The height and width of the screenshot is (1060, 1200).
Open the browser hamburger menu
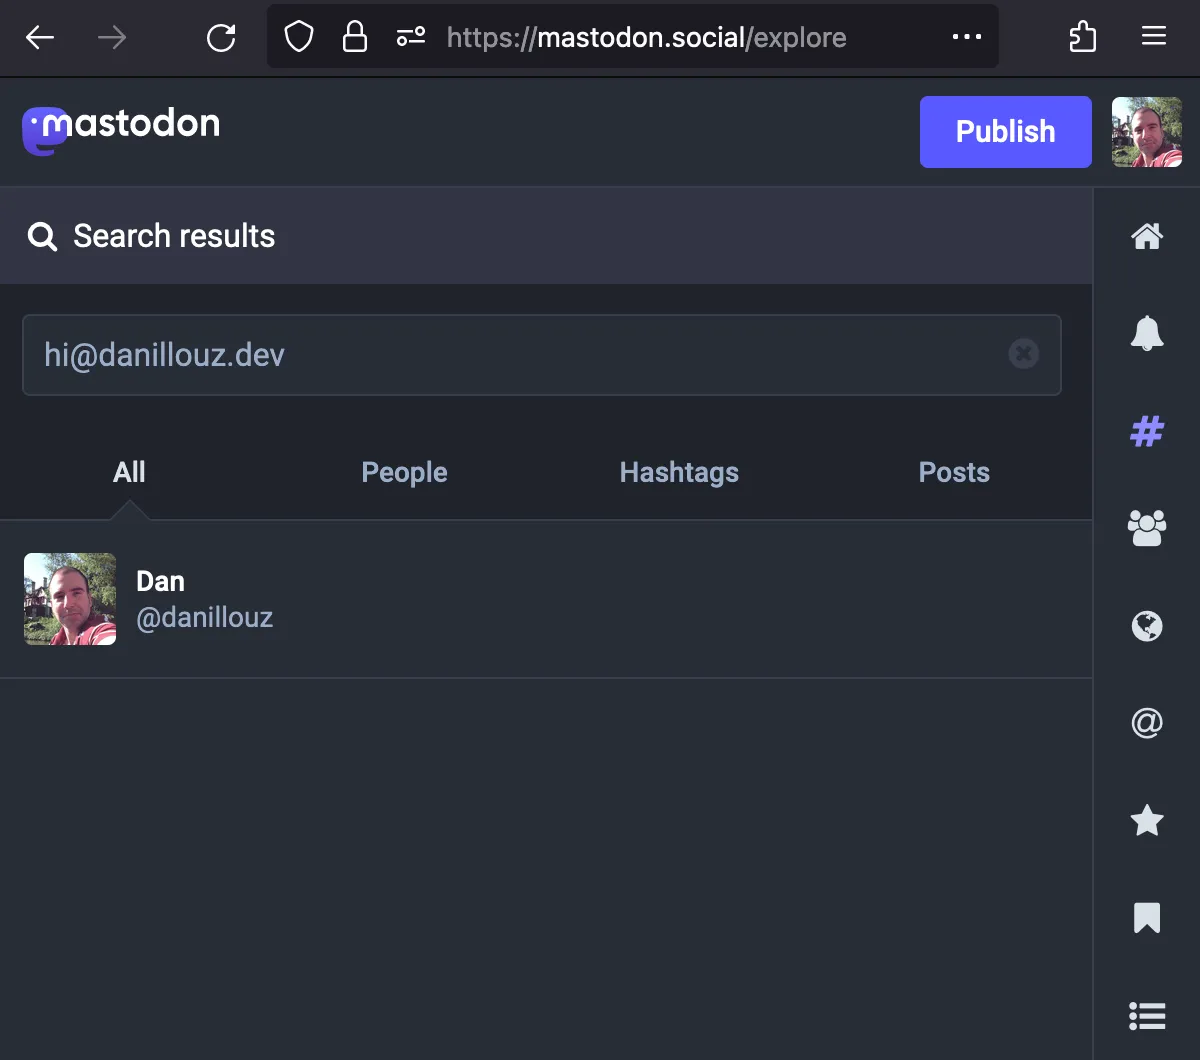point(1154,37)
